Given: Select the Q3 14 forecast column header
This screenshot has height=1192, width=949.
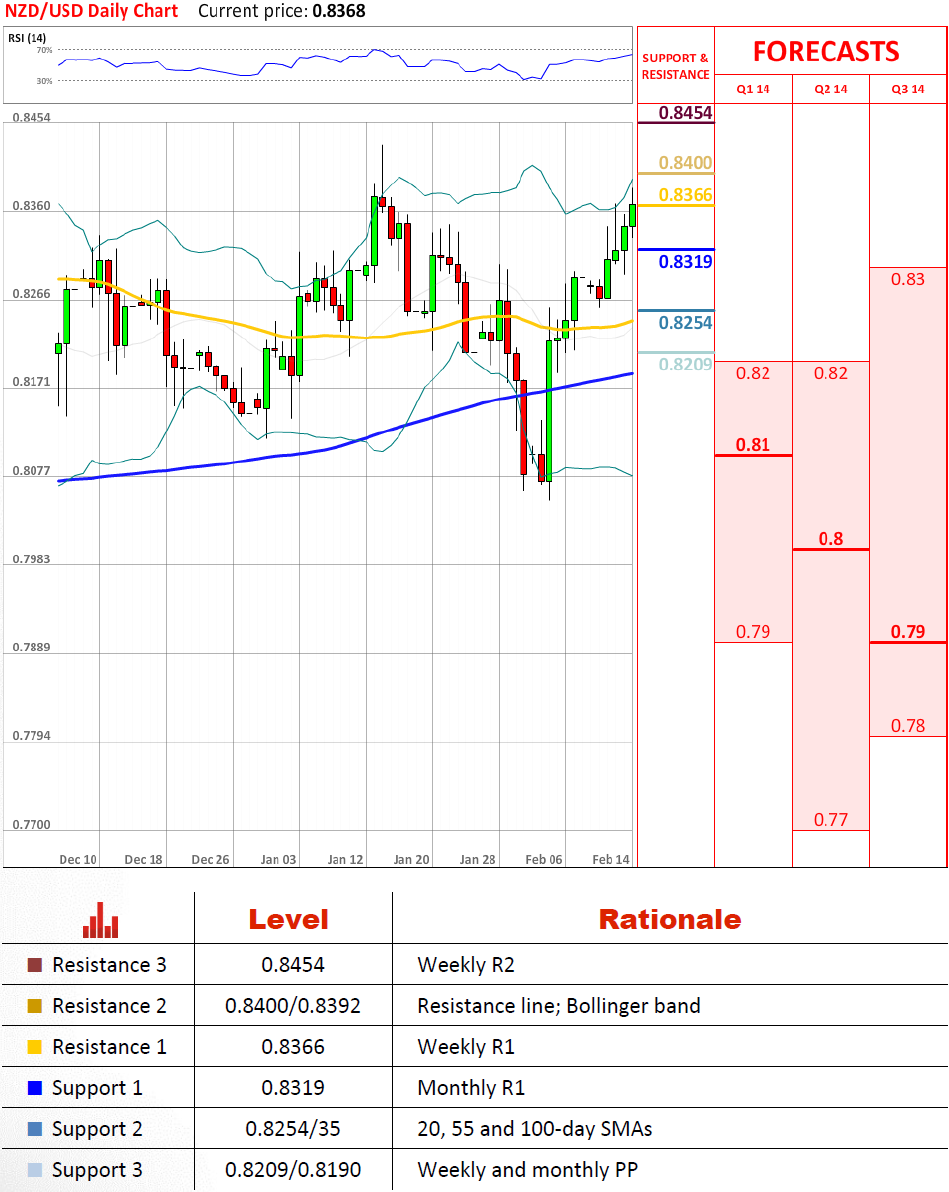Looking at the screenshot, I should coord(908,89).
